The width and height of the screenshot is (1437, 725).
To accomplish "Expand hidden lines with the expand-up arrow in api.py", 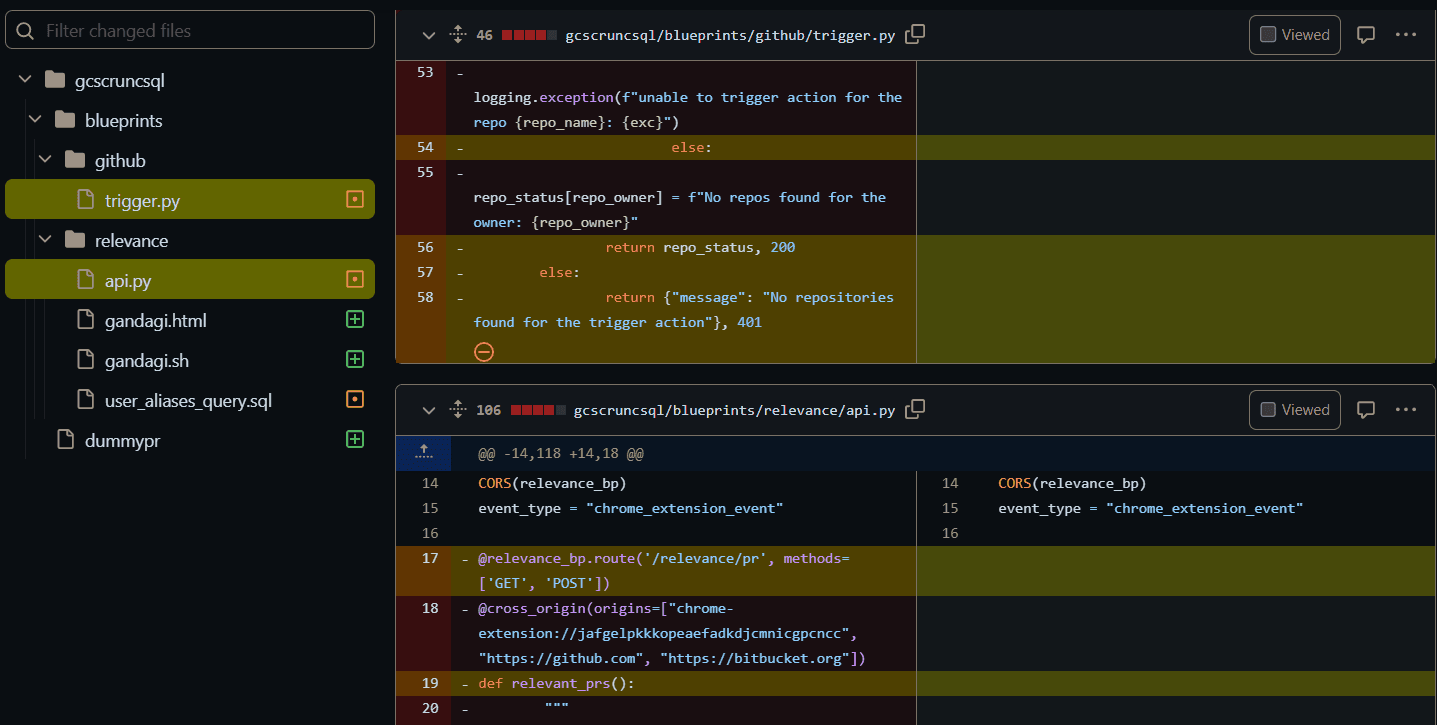I will tap(423, 452).
